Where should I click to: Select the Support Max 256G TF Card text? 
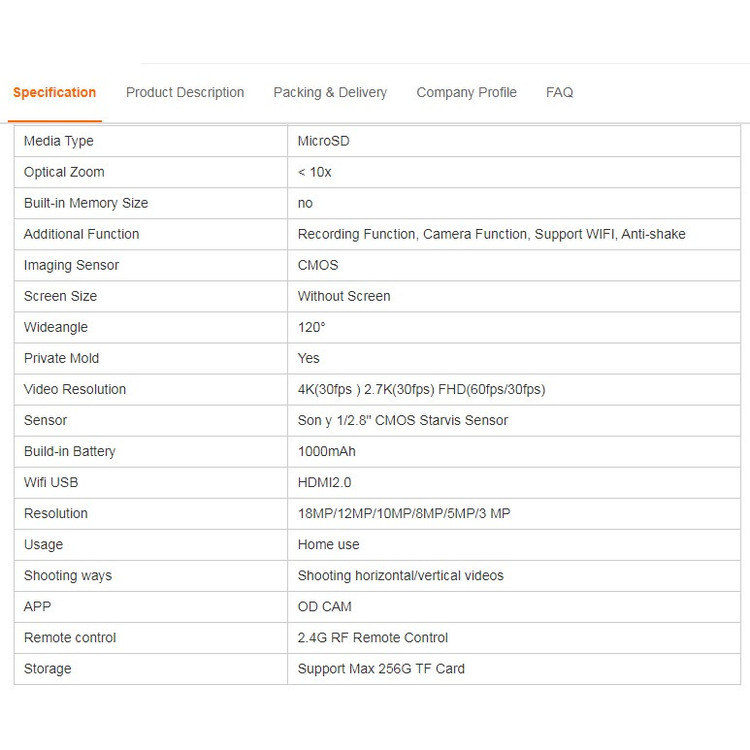381,668
